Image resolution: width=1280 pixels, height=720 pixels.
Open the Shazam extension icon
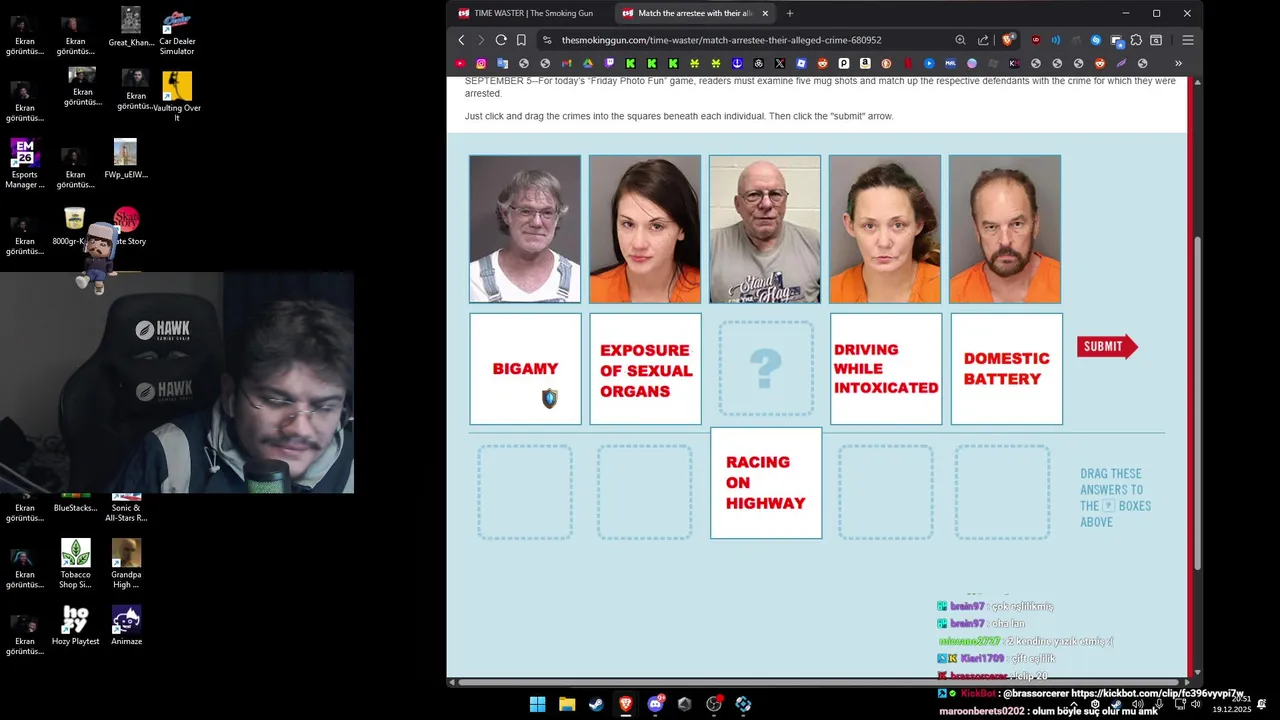pos(1096,40)
